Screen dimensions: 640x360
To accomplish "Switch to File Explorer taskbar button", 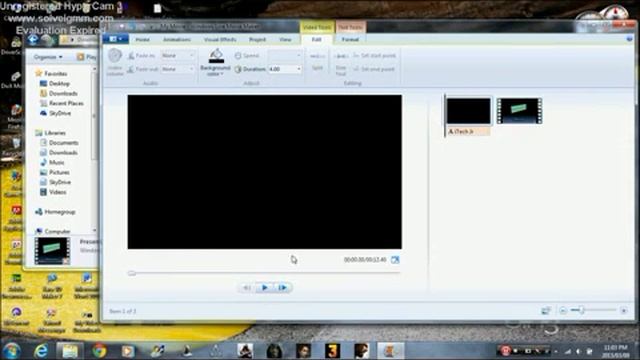I will [x=70, y=351].
